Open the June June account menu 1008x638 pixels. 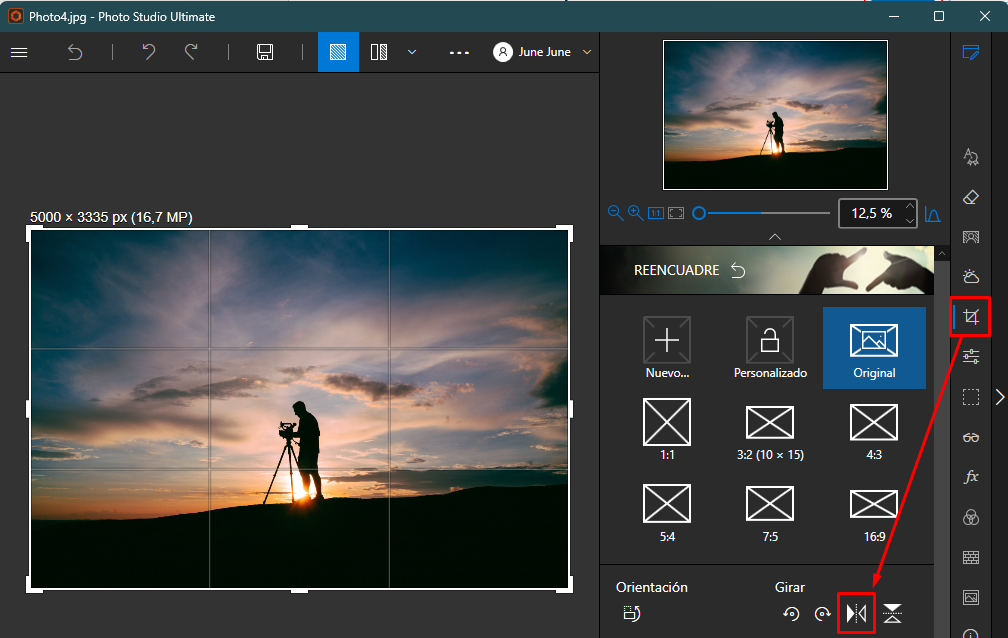pyautogui.click(x=542, y=52)
